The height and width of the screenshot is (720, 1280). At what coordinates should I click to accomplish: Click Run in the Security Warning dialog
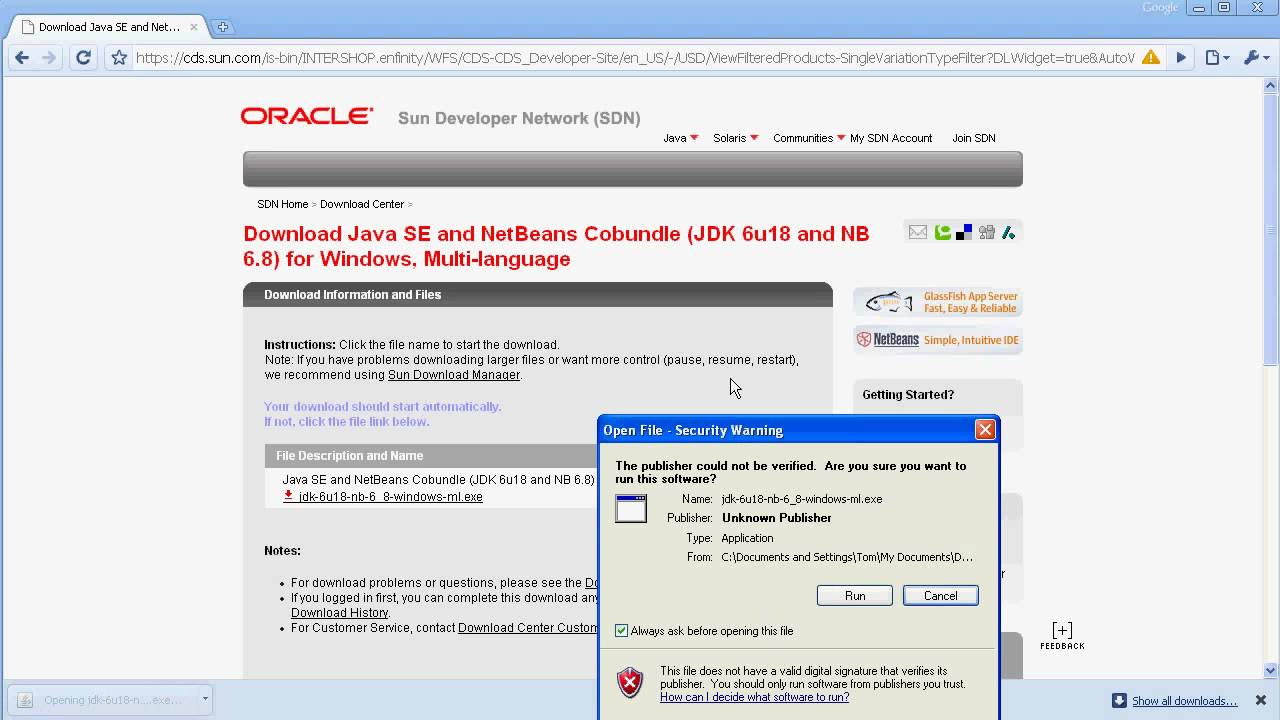coord(855,596)
